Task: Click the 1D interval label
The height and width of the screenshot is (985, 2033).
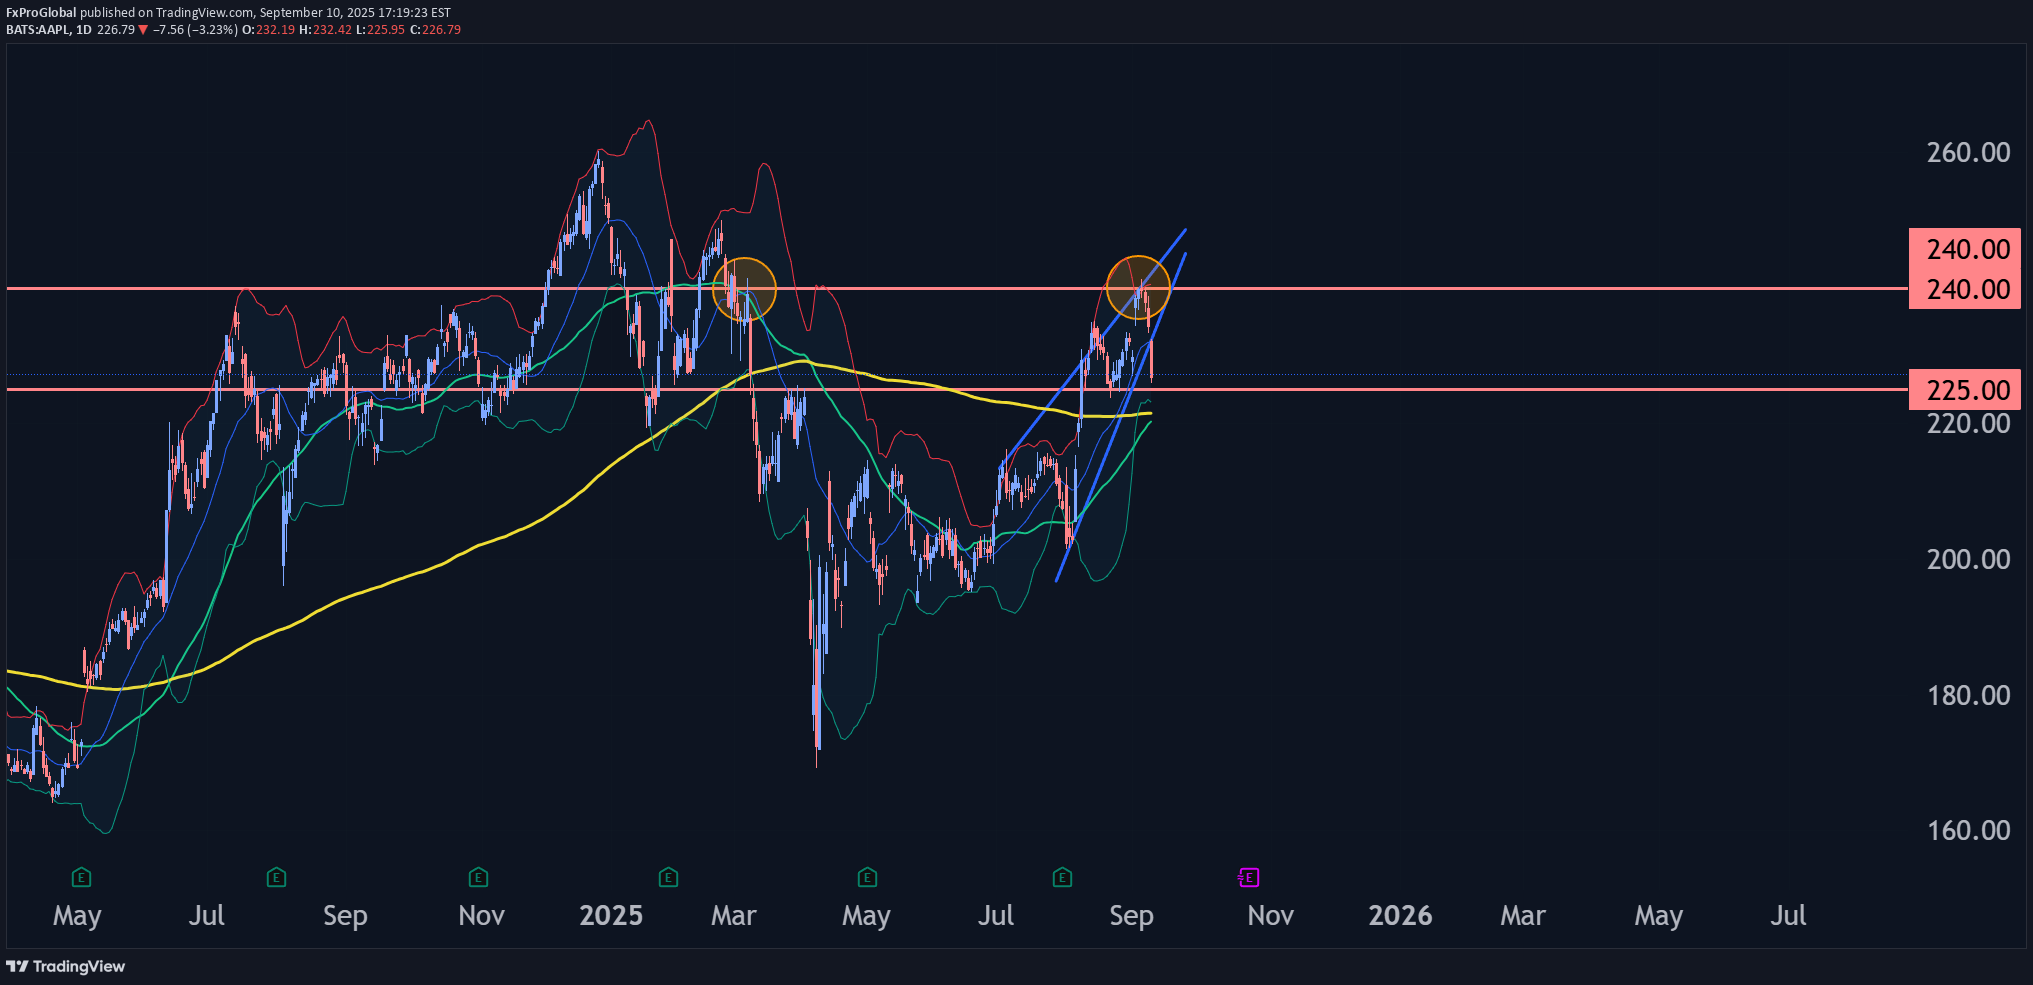Action: tap(84, 30)
